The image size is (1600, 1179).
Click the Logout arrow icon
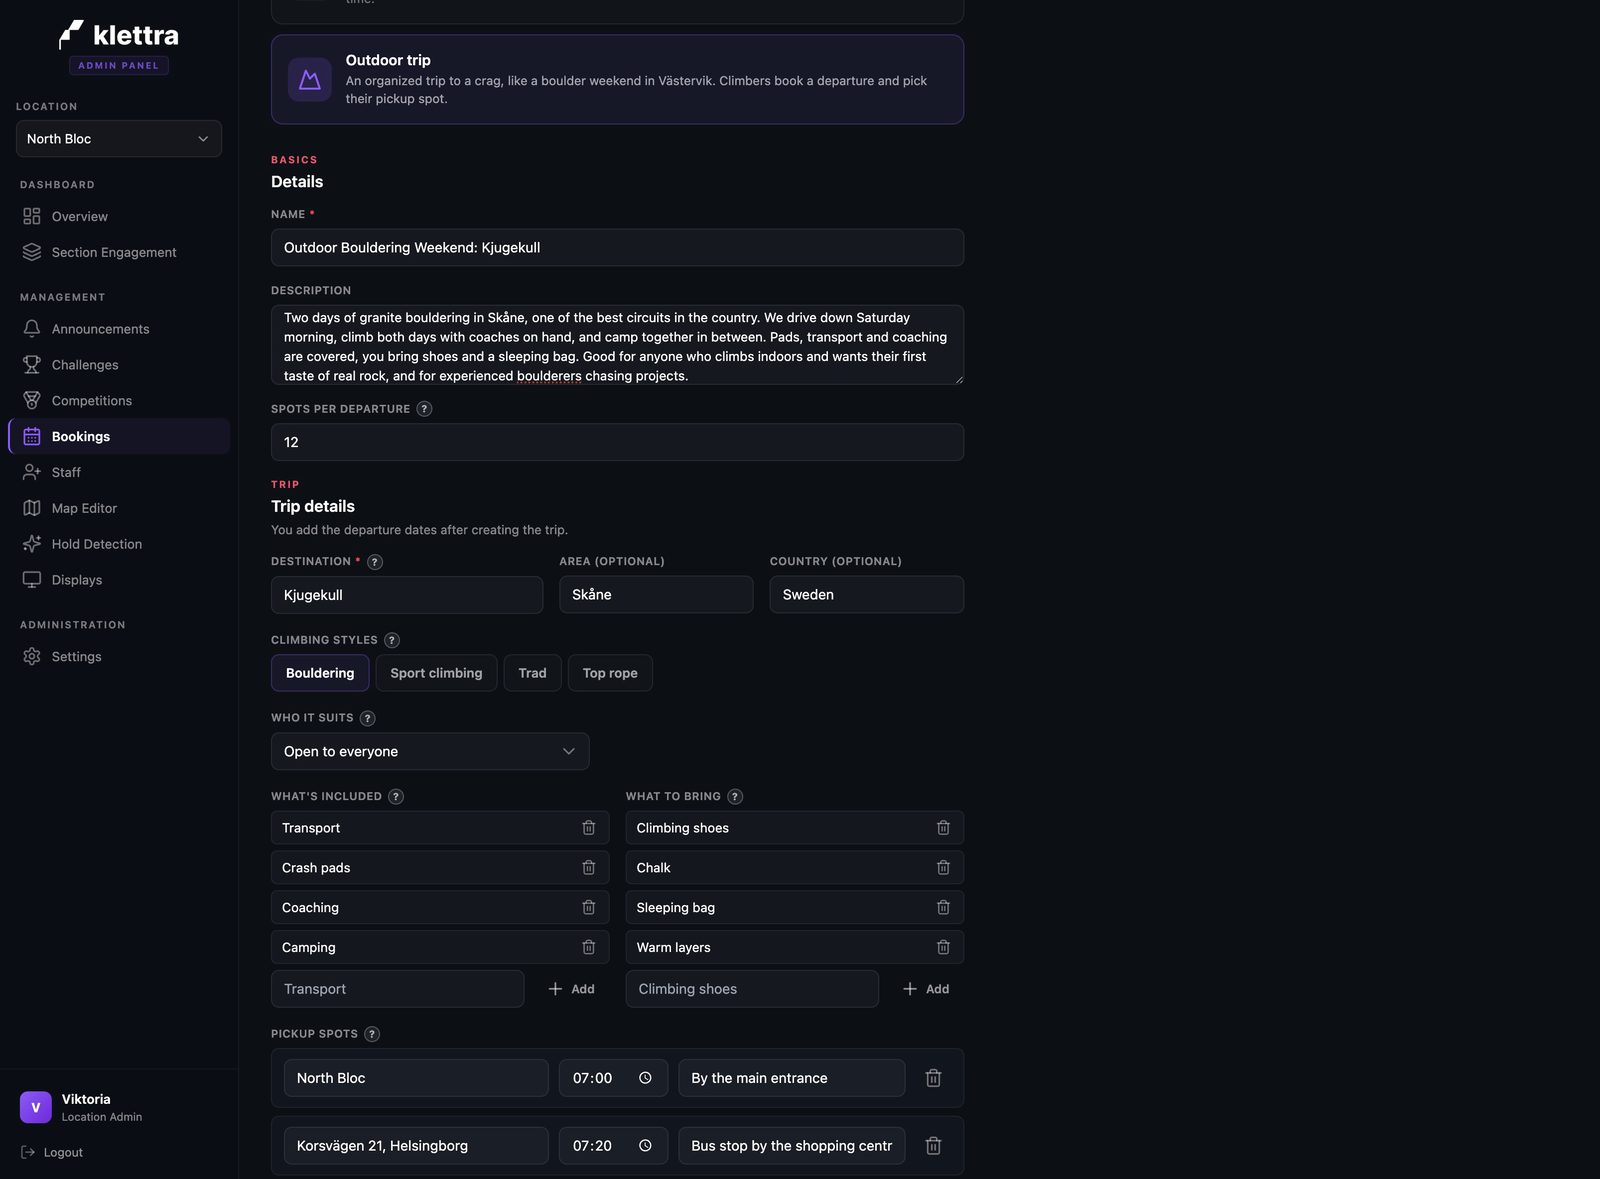(28, 1152)
